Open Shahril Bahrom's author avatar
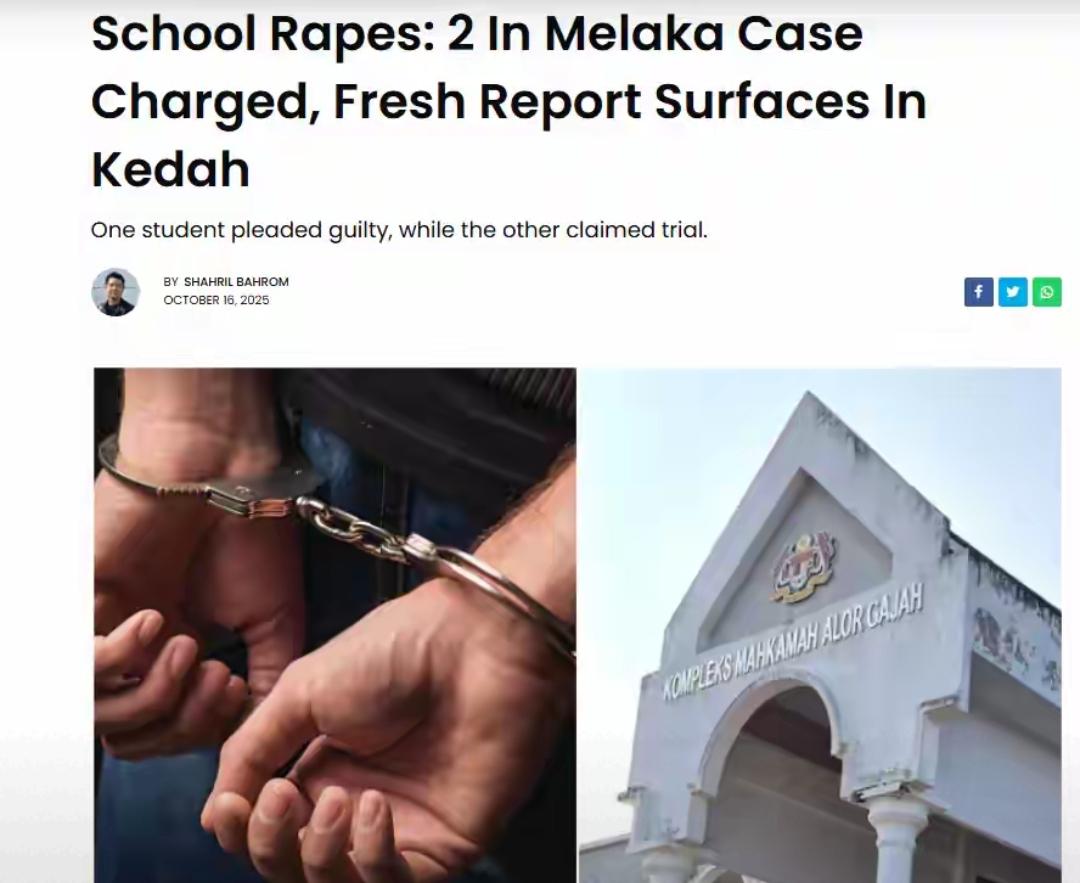The image size is (1080, 883). 116,292
